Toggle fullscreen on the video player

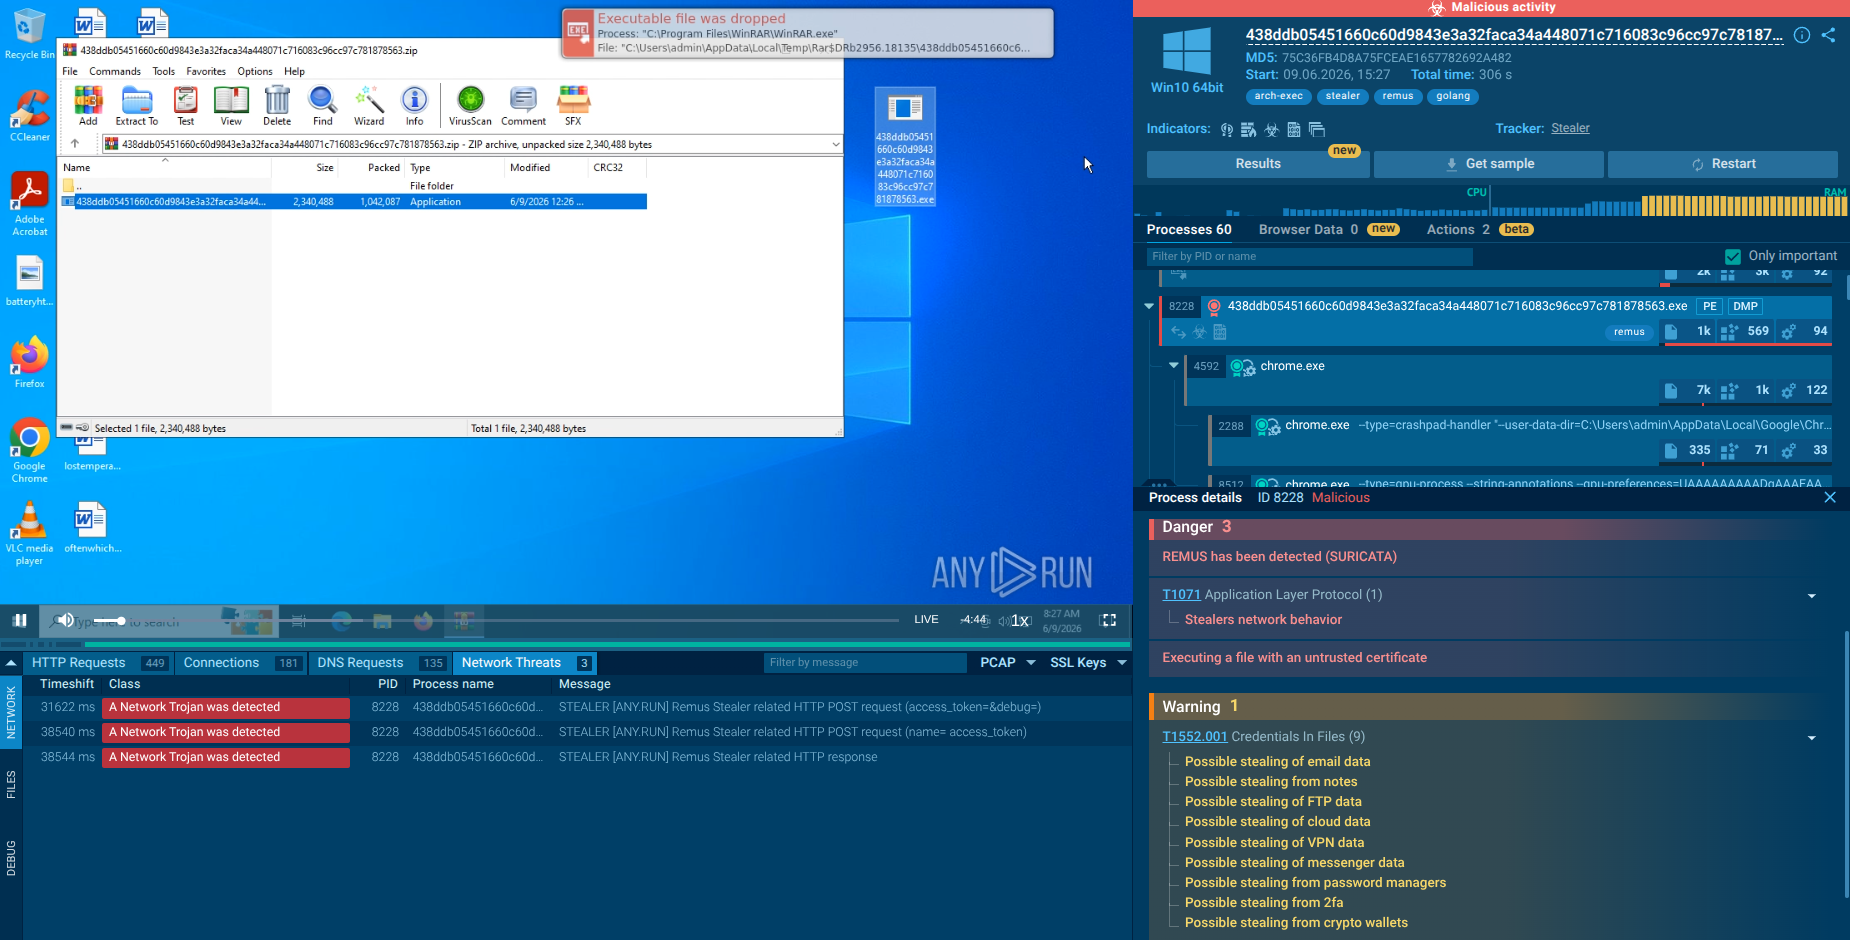coord(1108,620)
